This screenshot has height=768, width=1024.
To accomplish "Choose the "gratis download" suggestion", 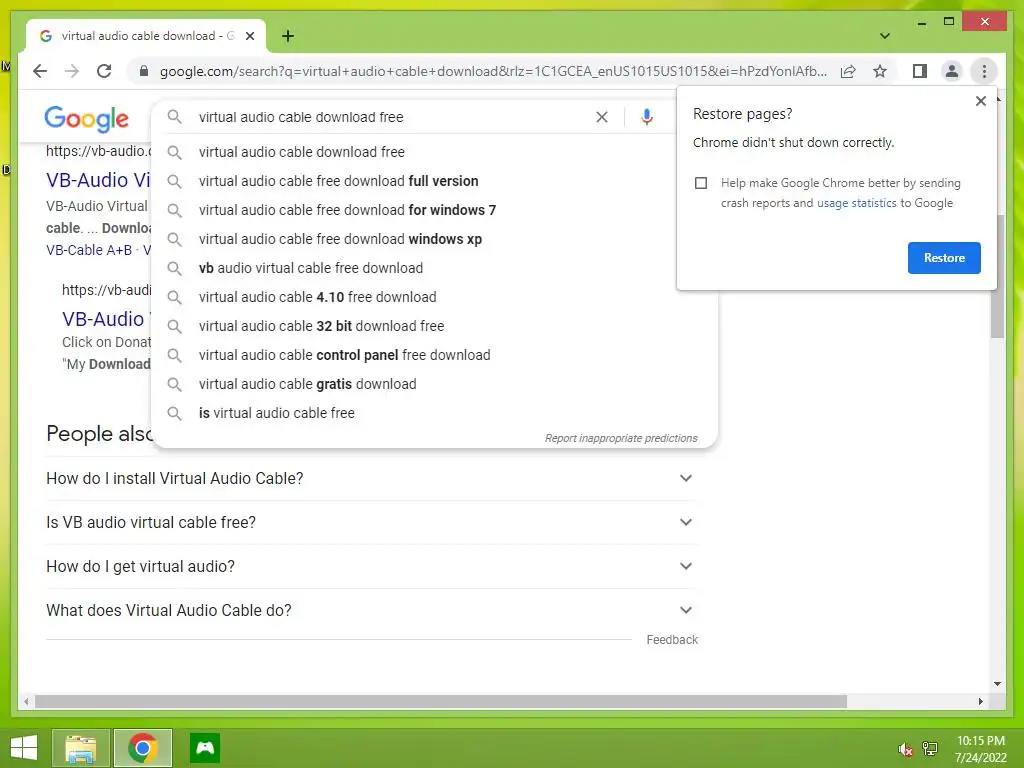I will pos(434,384).
